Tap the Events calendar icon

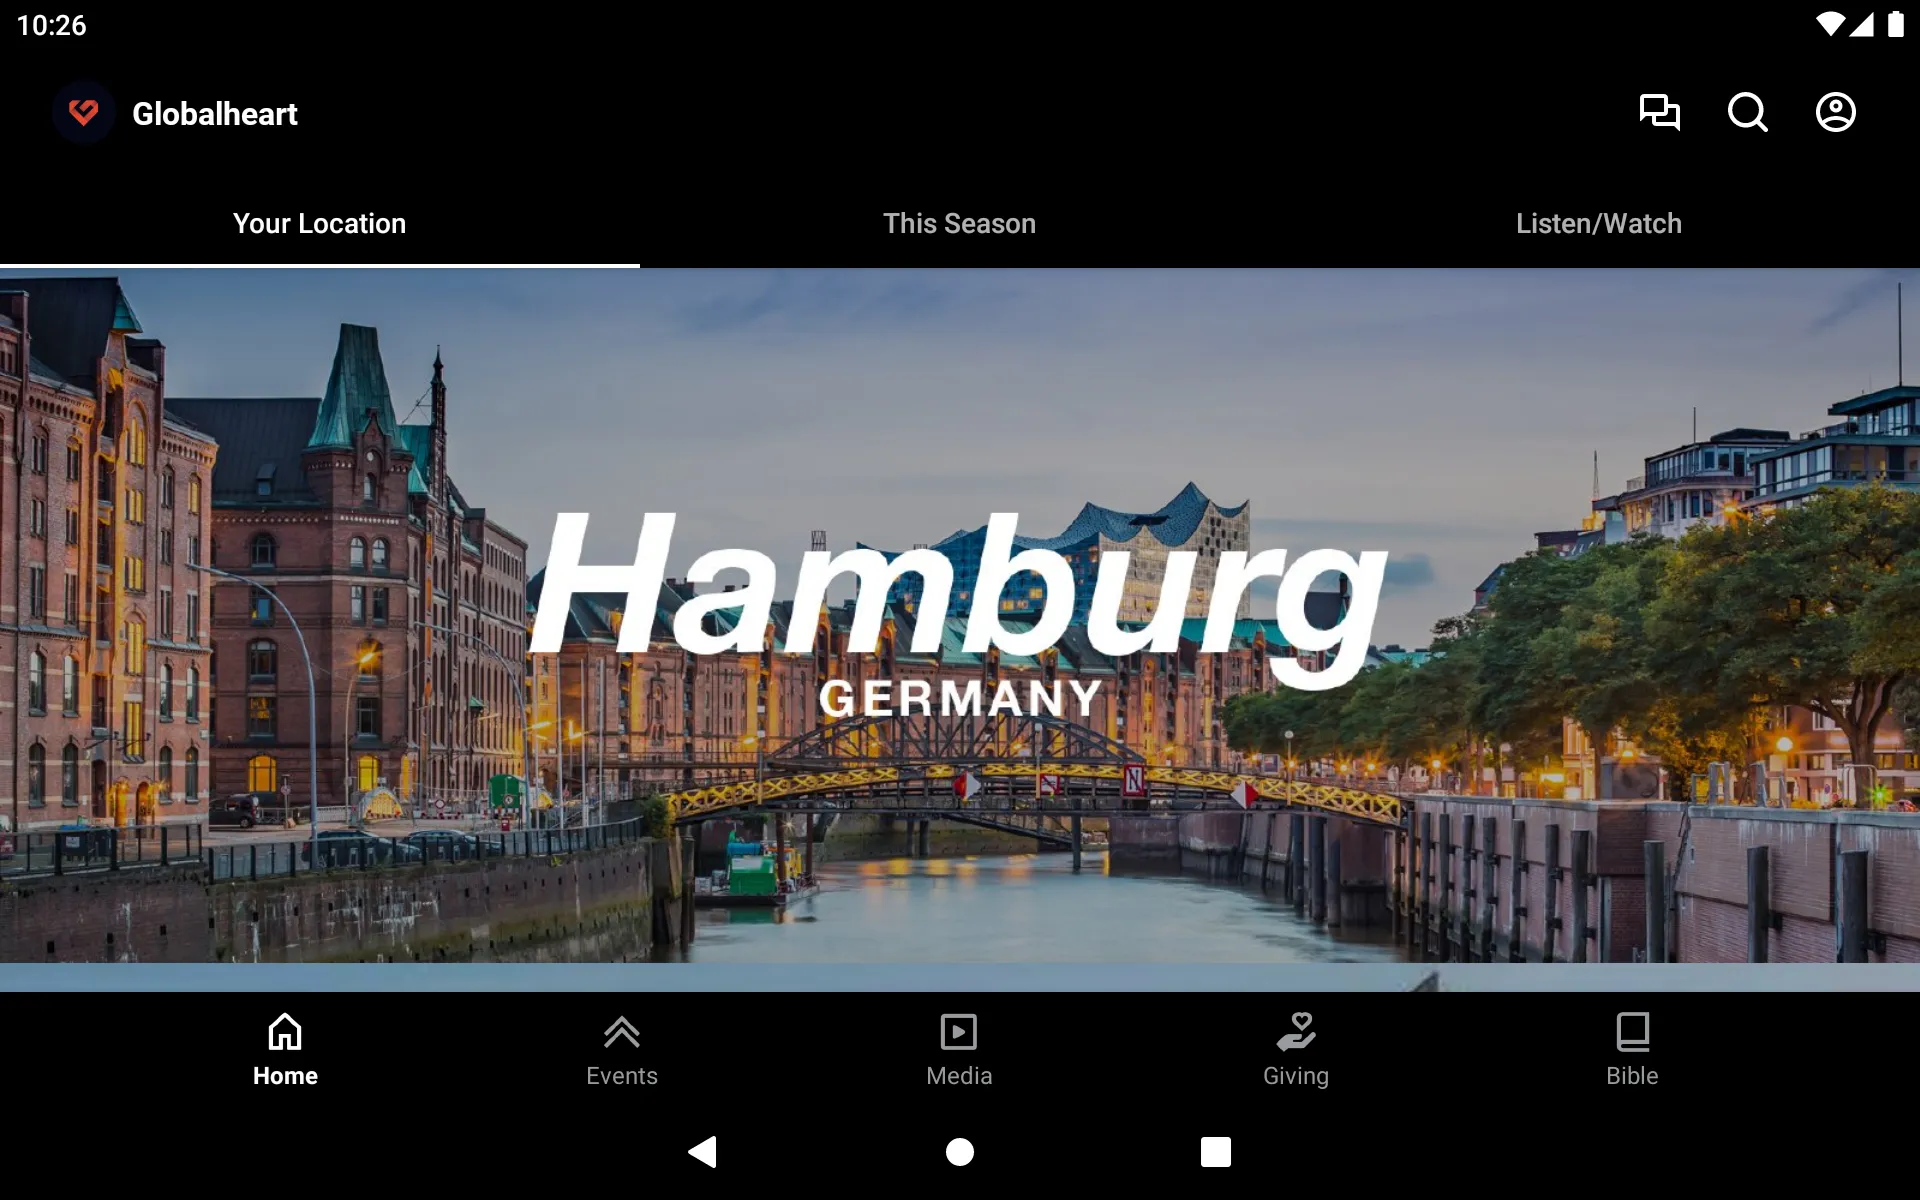click(x=621, y=1048)
